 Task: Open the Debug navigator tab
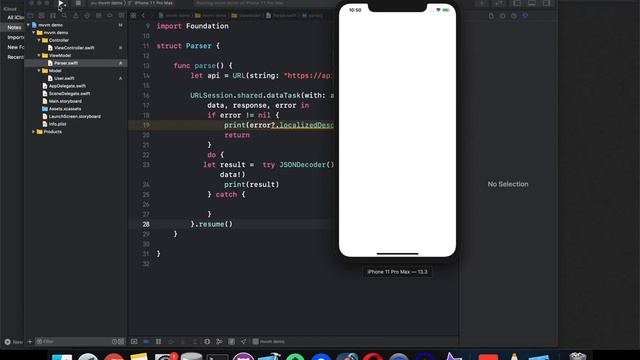click(99, 16)
